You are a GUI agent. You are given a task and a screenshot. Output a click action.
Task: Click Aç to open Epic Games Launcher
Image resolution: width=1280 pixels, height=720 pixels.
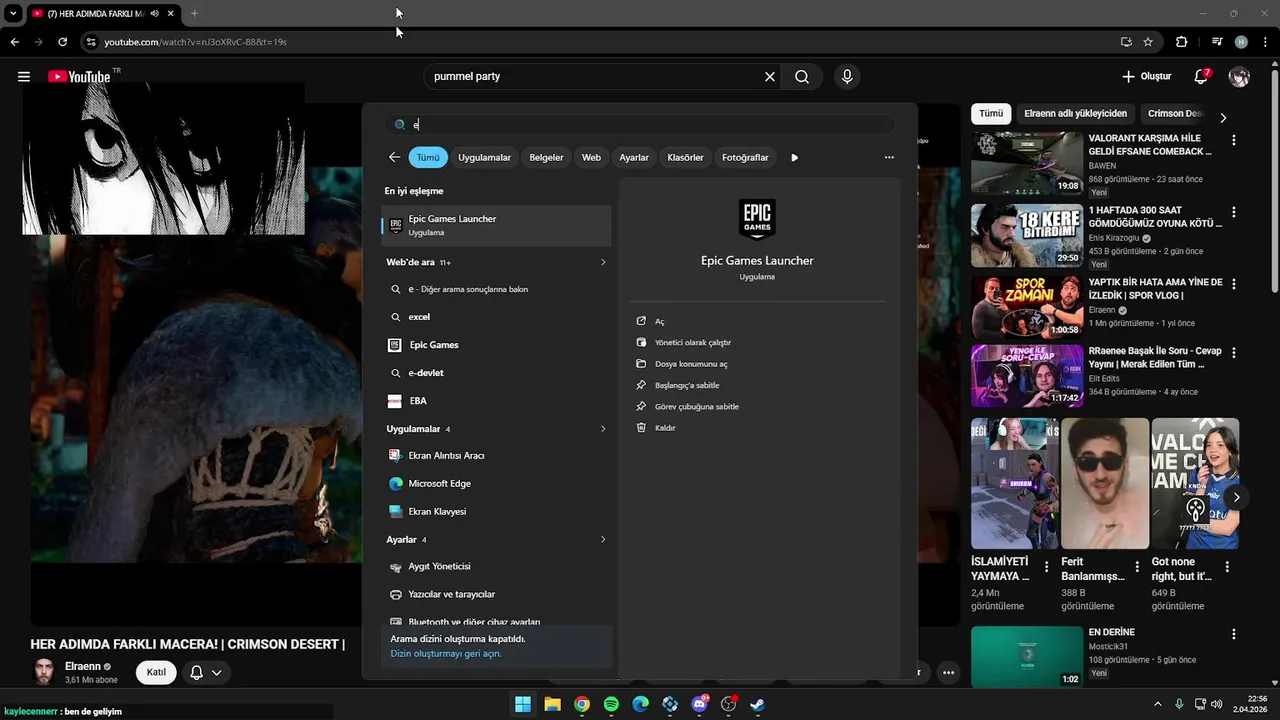tap(659, 321)
